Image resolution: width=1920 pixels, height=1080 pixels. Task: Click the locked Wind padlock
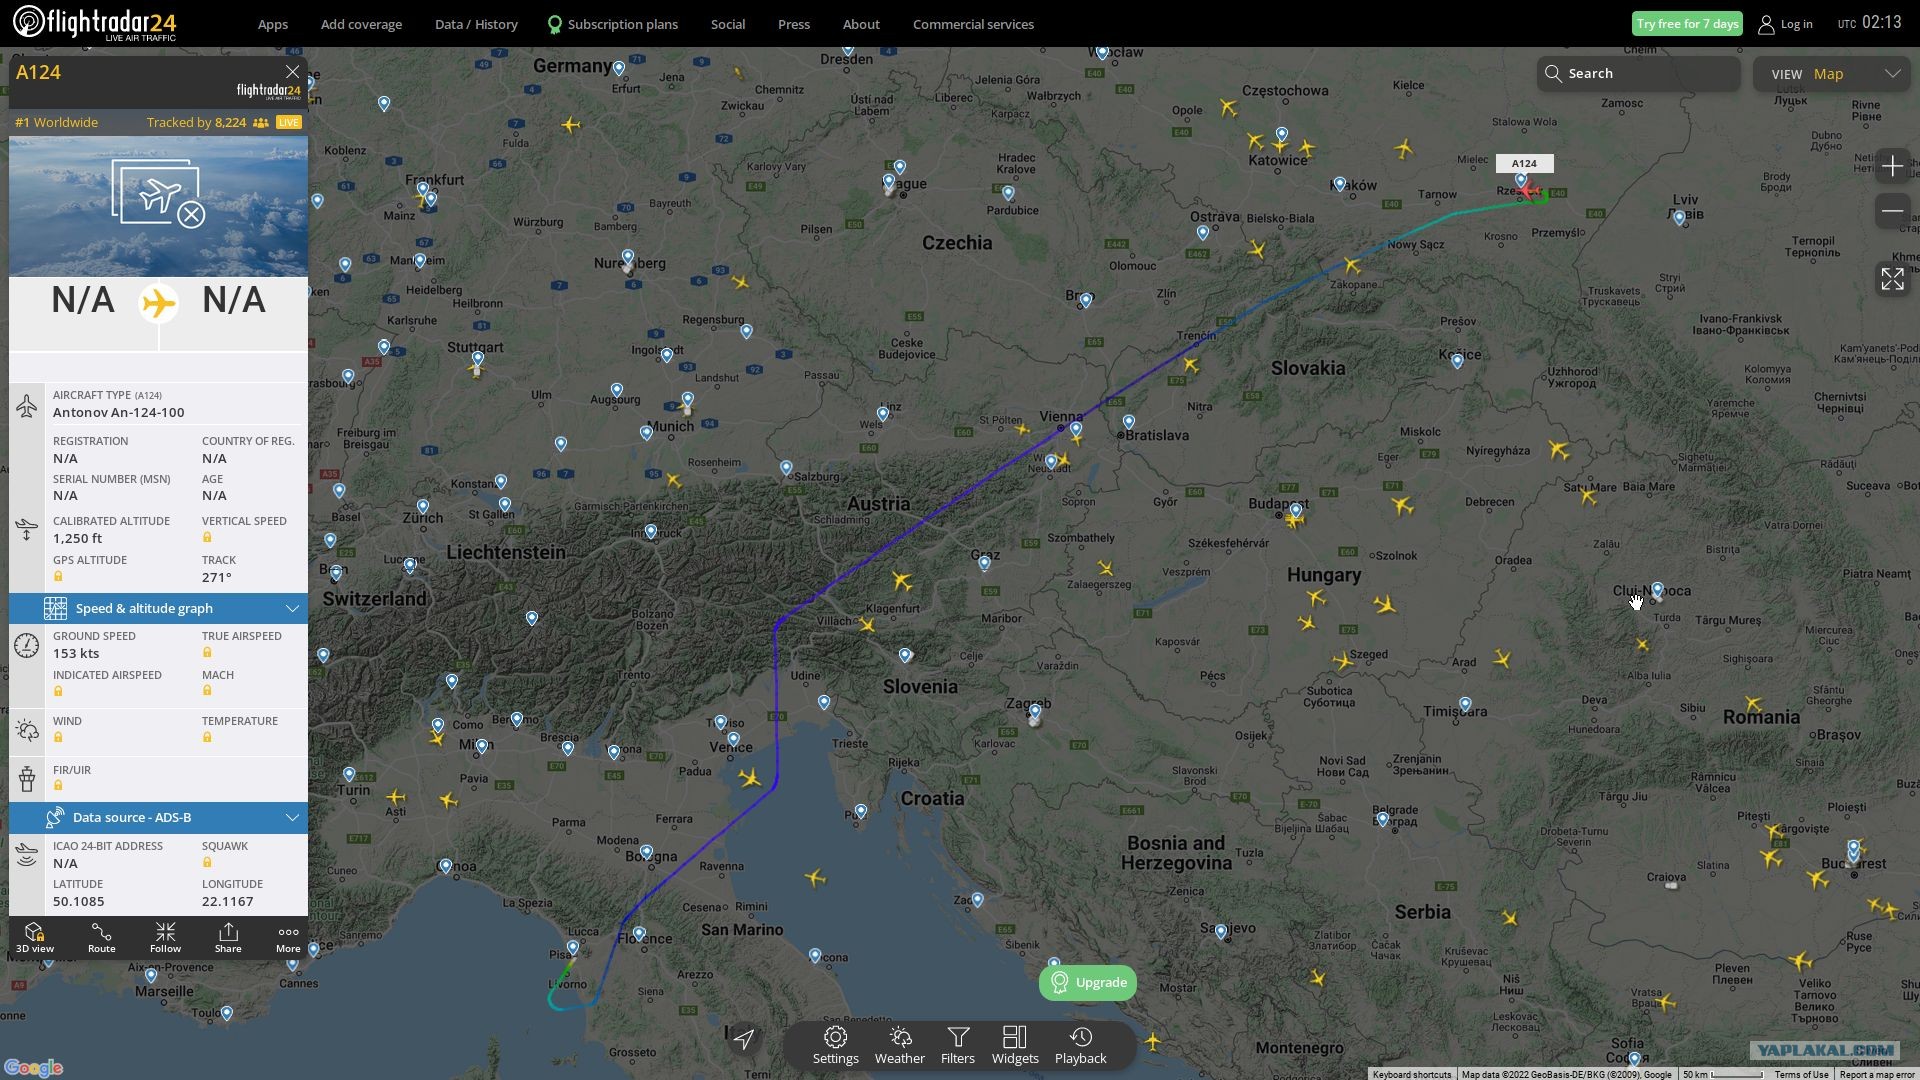tap(58, 738)
